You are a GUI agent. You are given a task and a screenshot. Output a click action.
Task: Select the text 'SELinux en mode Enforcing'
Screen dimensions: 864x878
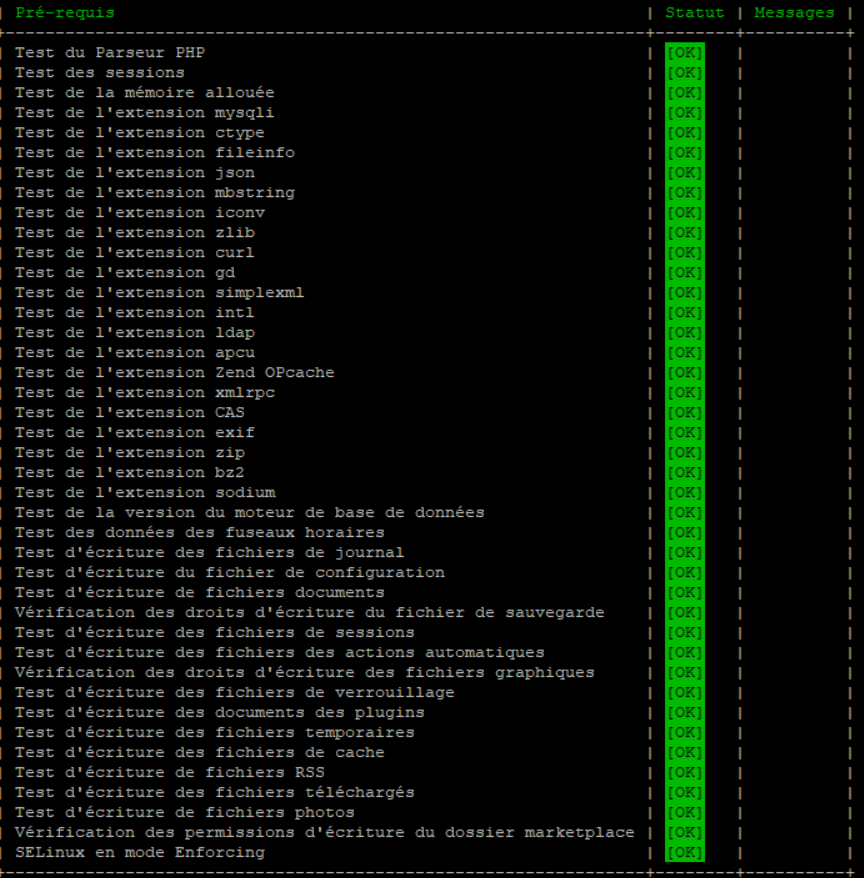[139, 852]
